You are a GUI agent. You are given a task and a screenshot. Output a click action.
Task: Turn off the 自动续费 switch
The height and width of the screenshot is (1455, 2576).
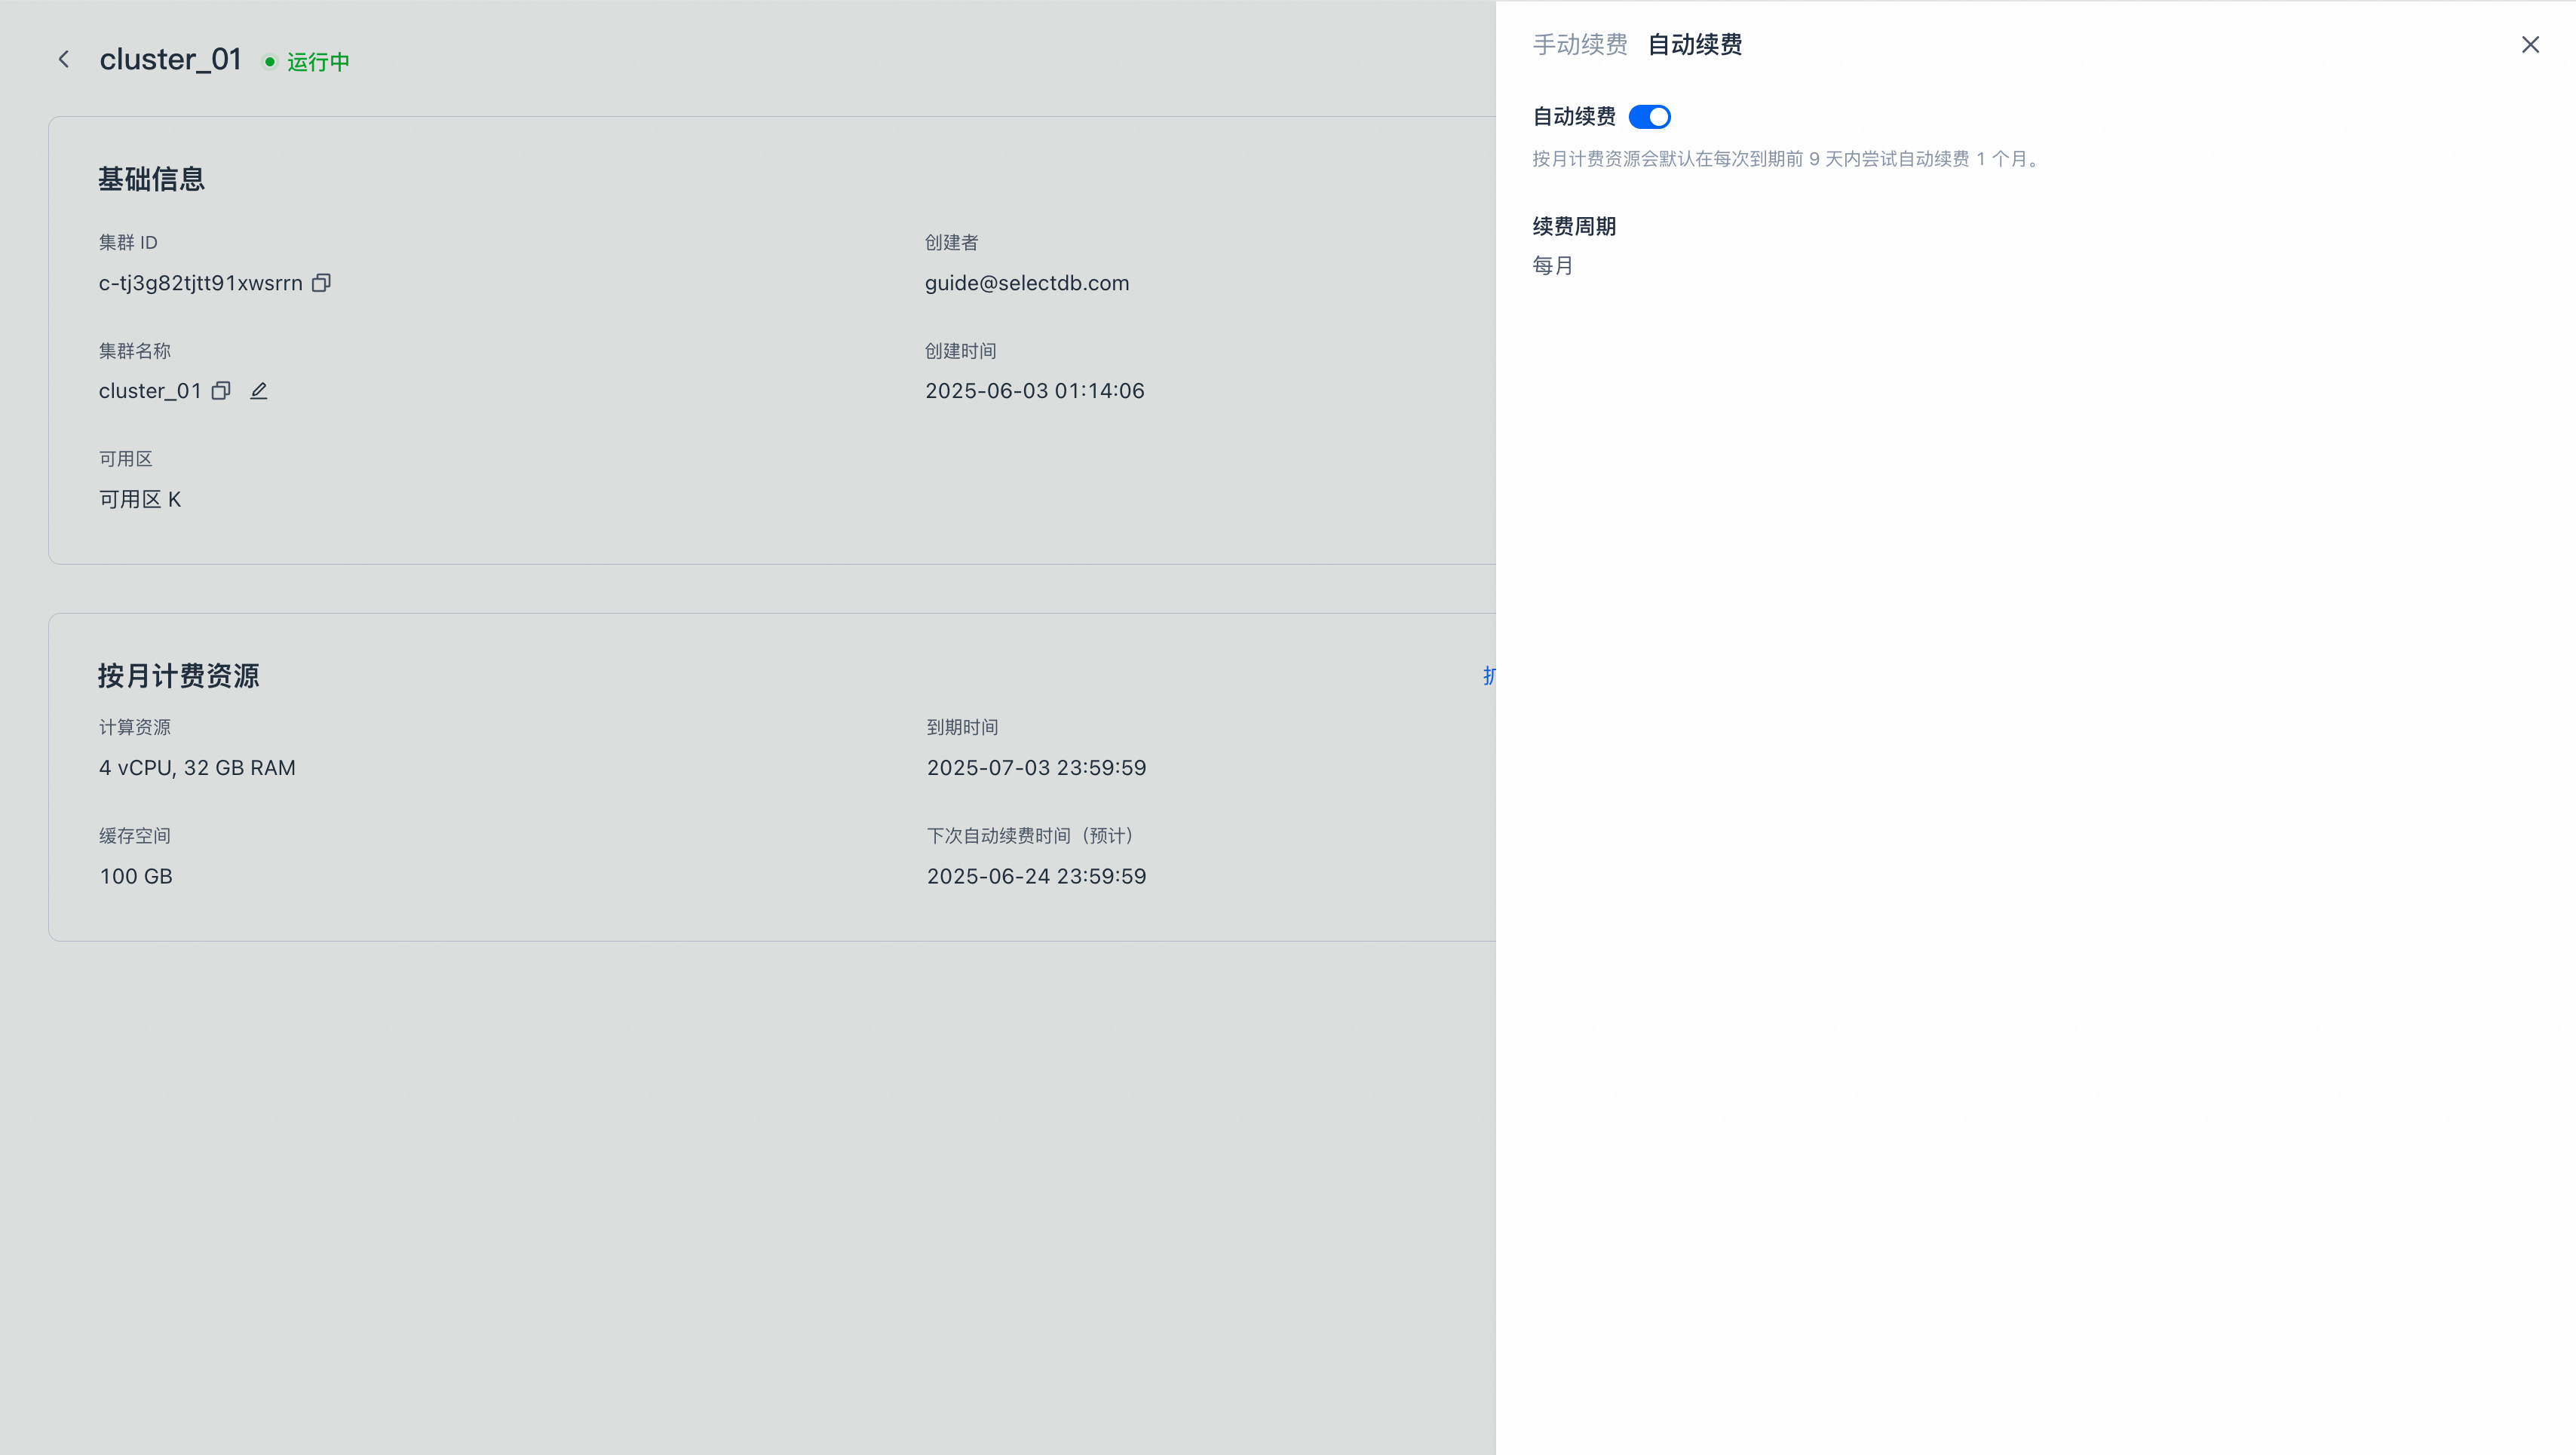tap(1649, 117)
